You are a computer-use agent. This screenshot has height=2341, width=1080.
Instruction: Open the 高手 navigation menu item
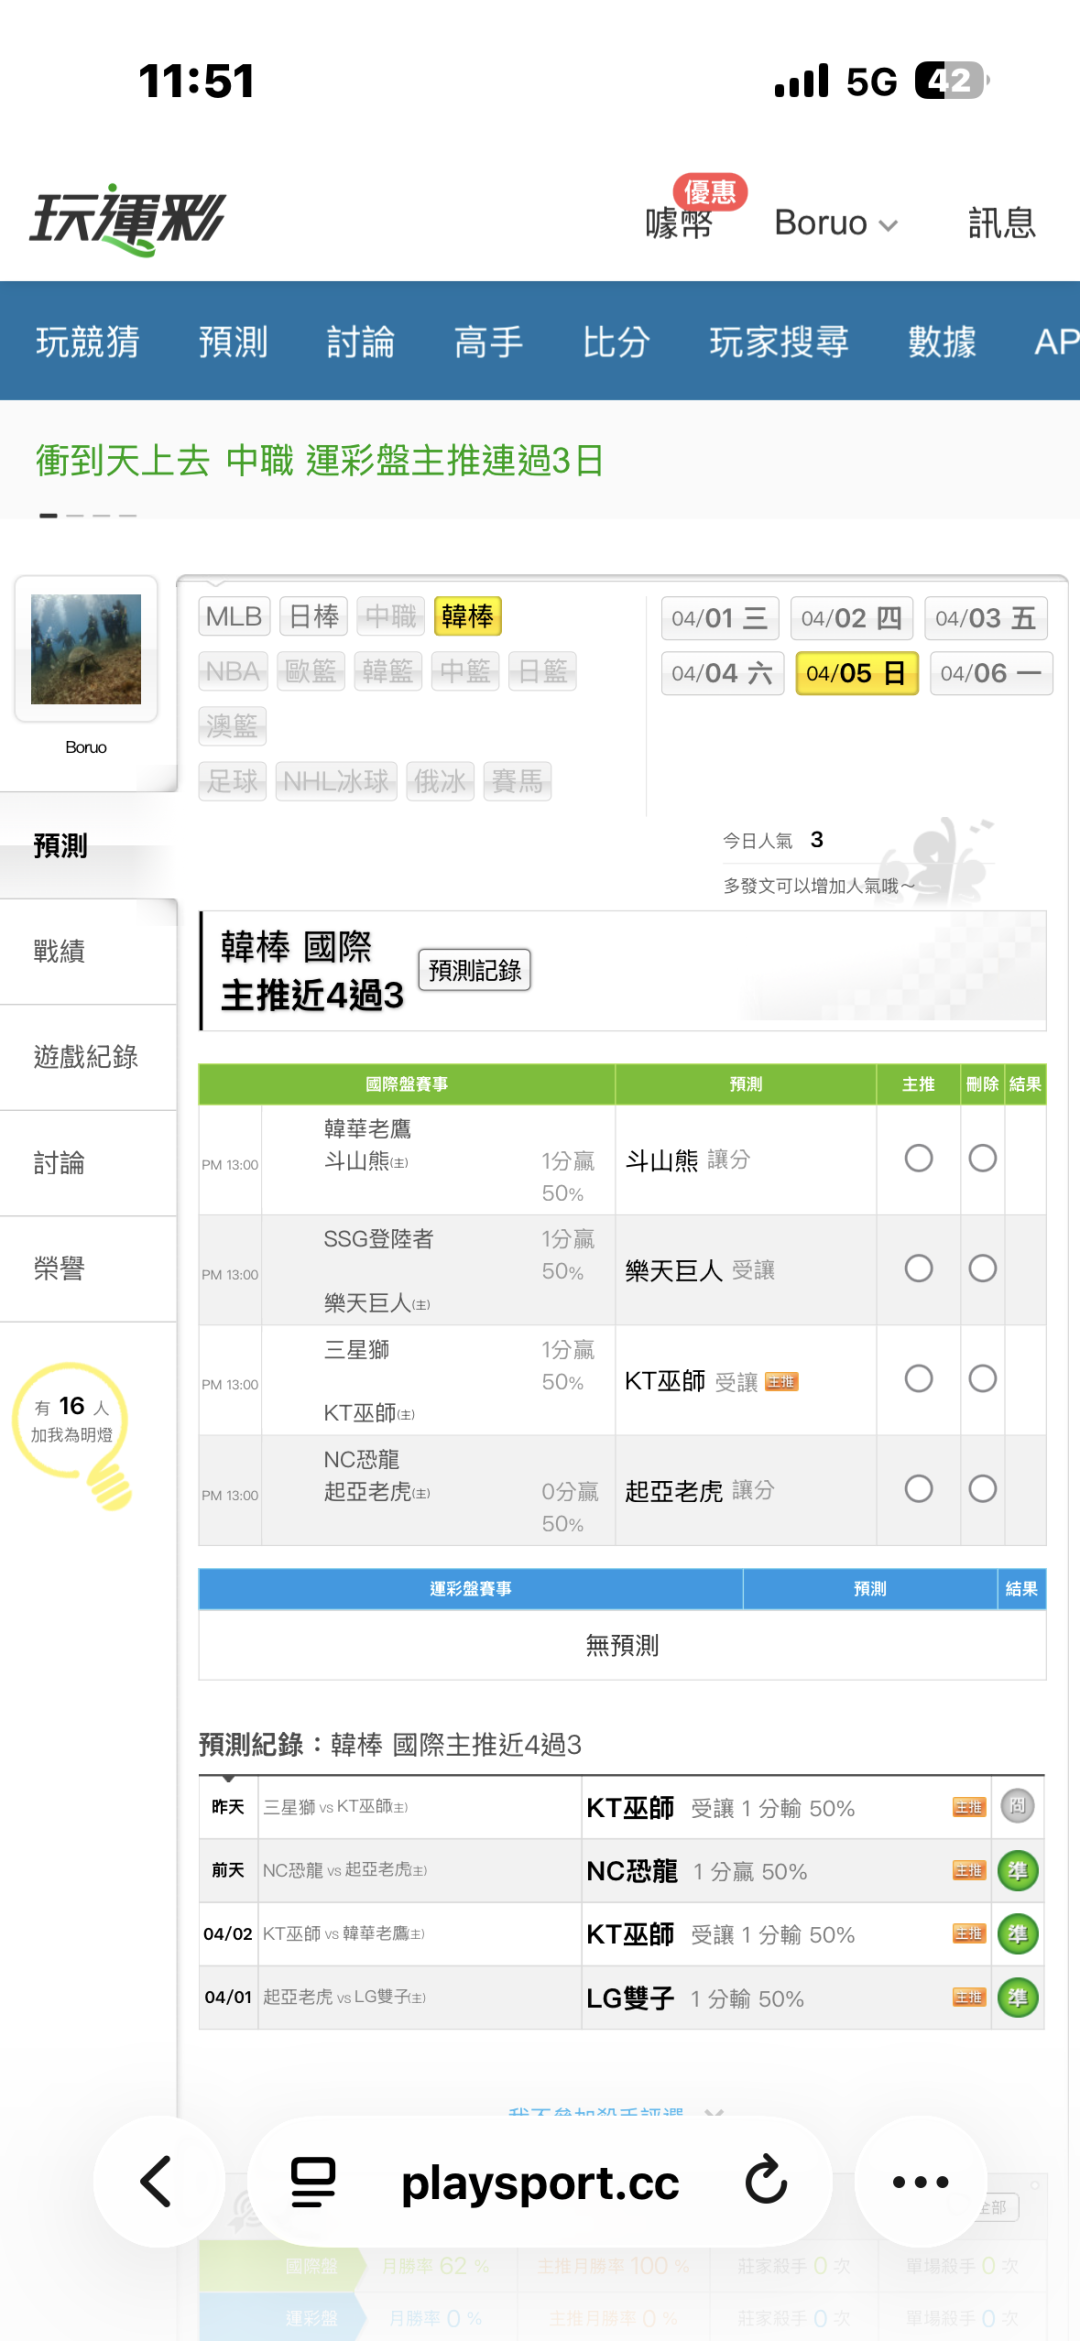click(488, 342)
